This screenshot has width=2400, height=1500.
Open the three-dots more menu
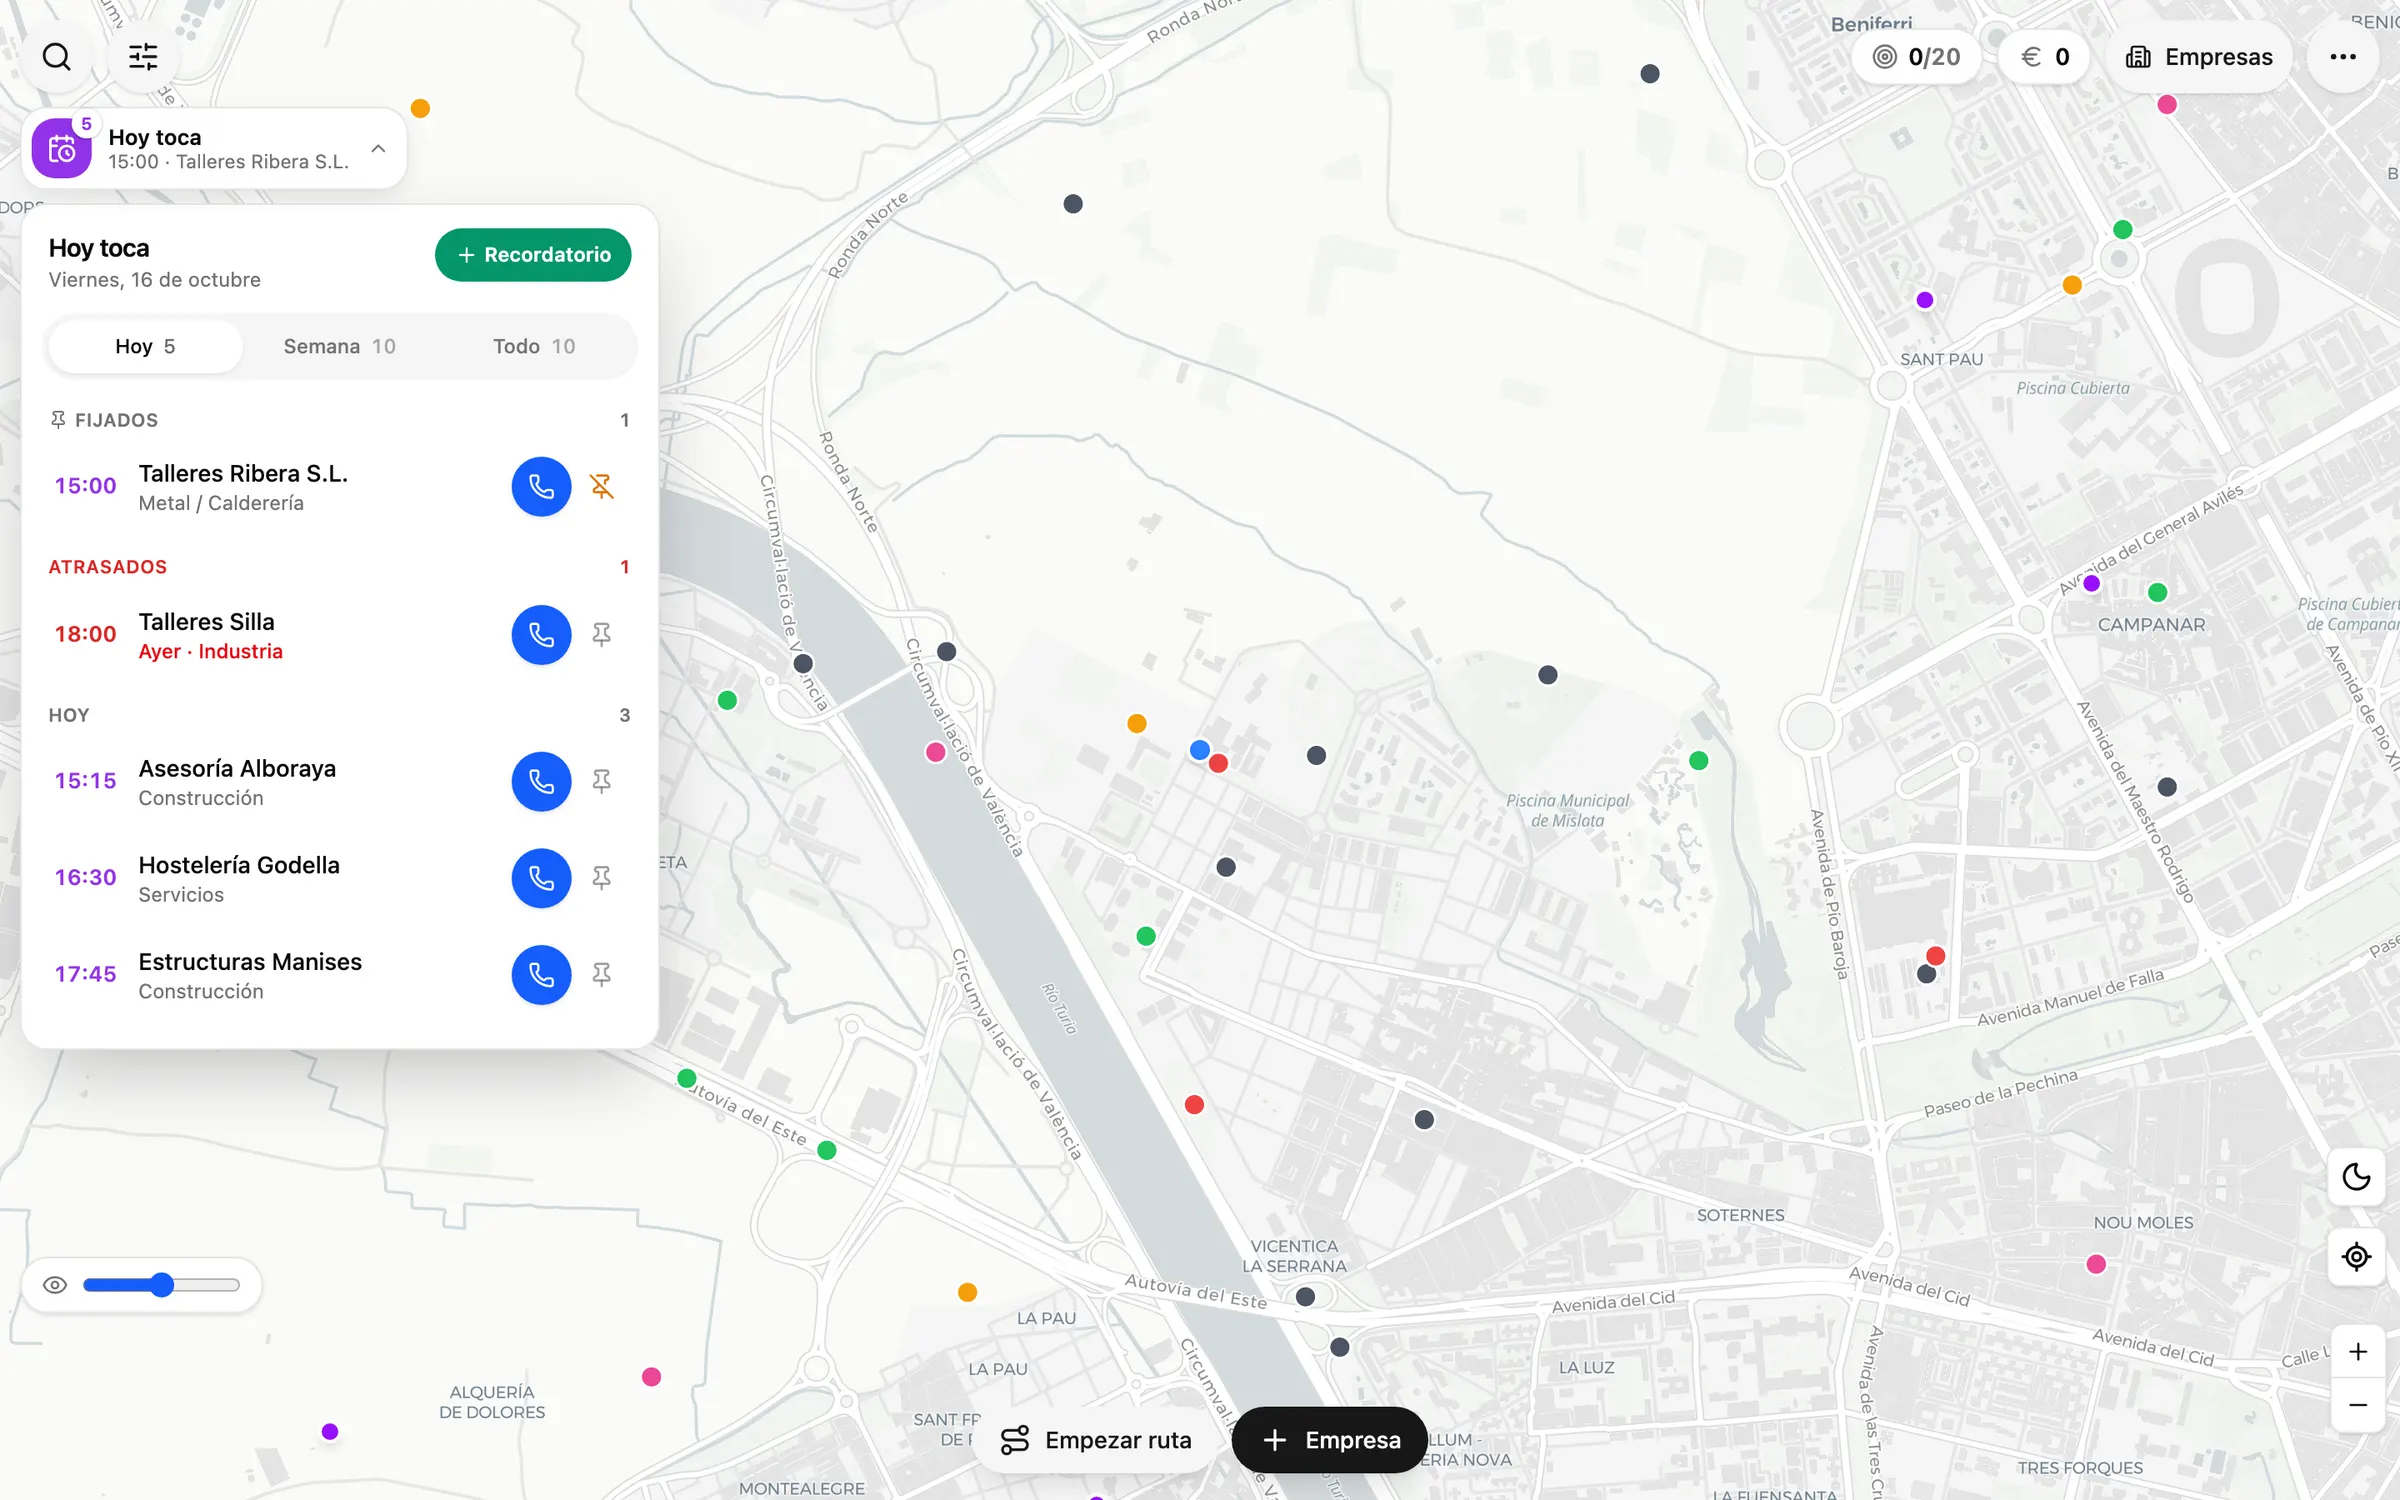[2343, 57]
